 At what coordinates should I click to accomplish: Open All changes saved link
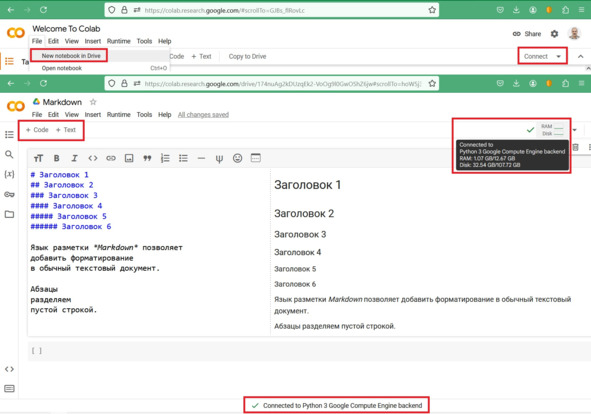click(203, 115)
